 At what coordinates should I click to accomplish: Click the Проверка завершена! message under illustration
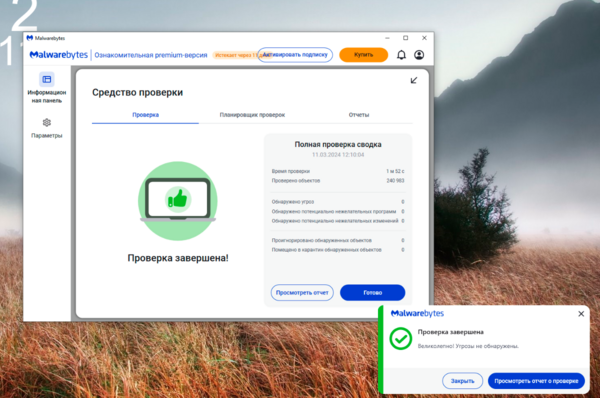(178, 258)
